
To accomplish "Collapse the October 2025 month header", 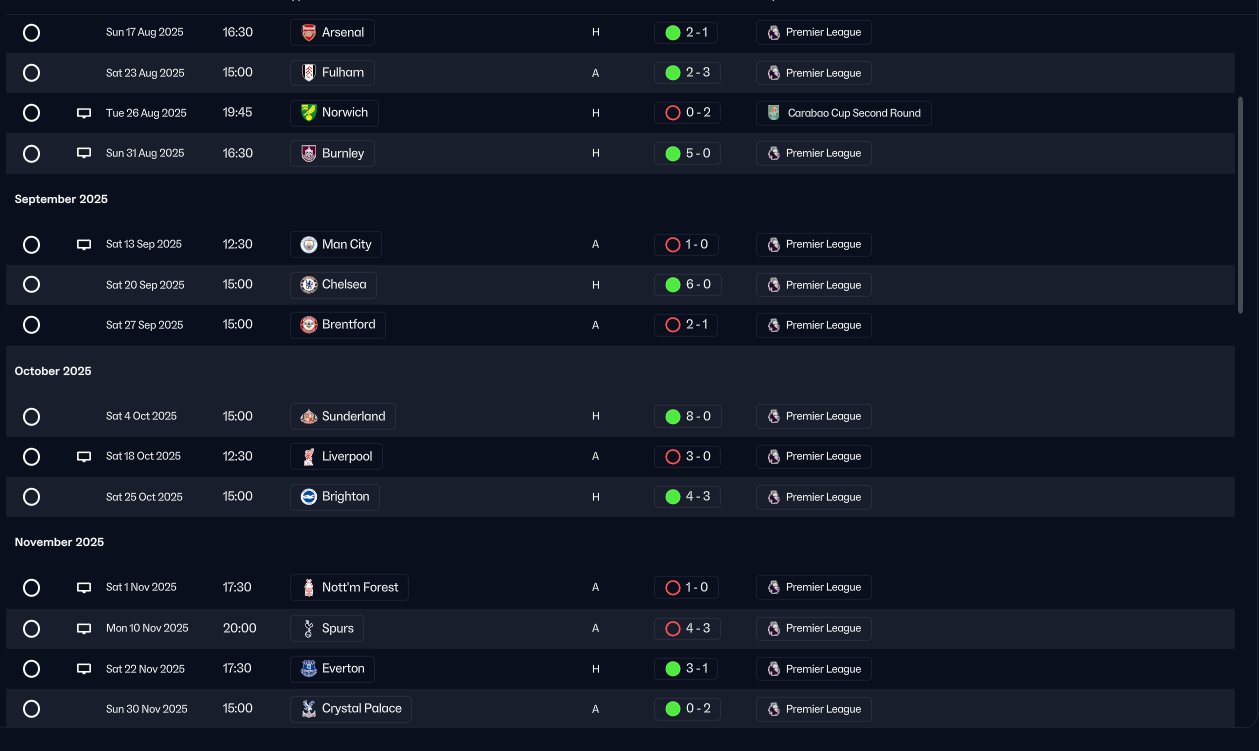I will click(53, 371).
